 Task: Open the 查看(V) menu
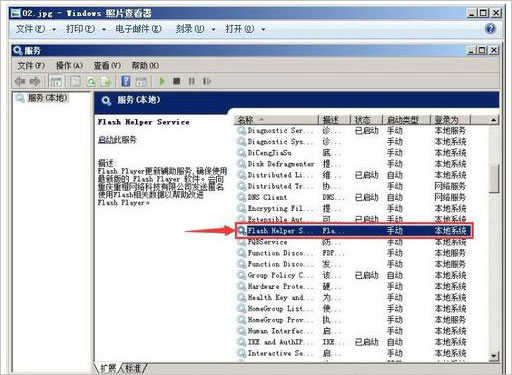pyautogui.click(x=107, y=65)
